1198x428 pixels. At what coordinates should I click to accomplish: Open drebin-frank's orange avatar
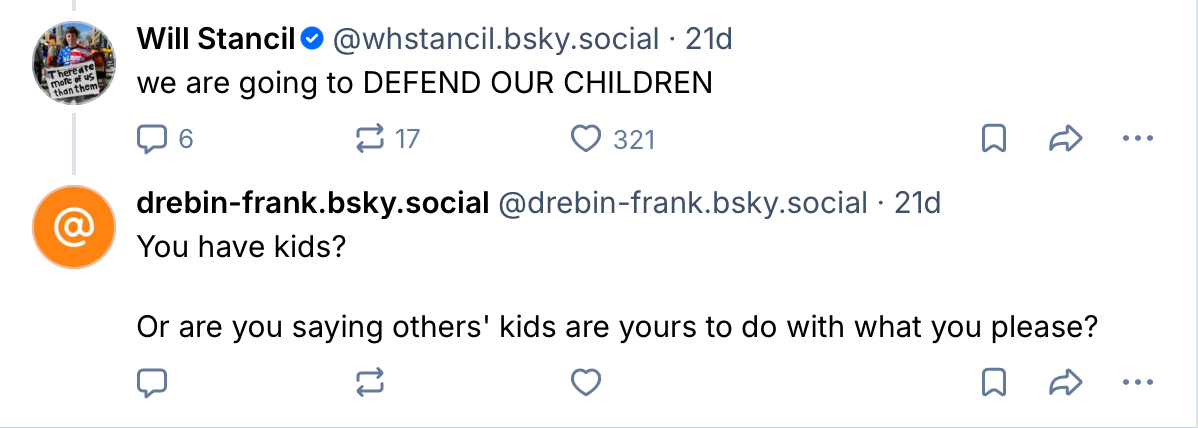pos(73,229)
